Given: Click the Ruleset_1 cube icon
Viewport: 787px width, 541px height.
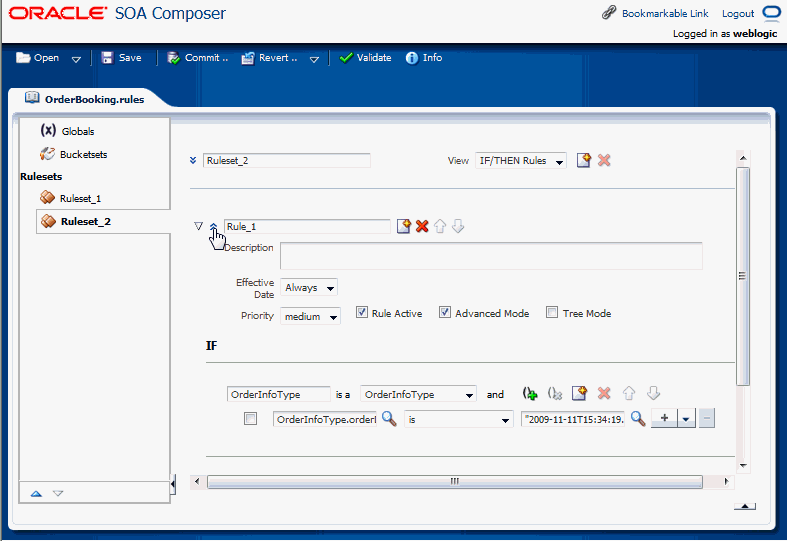Looking at the screenshot, I should 47,197.
